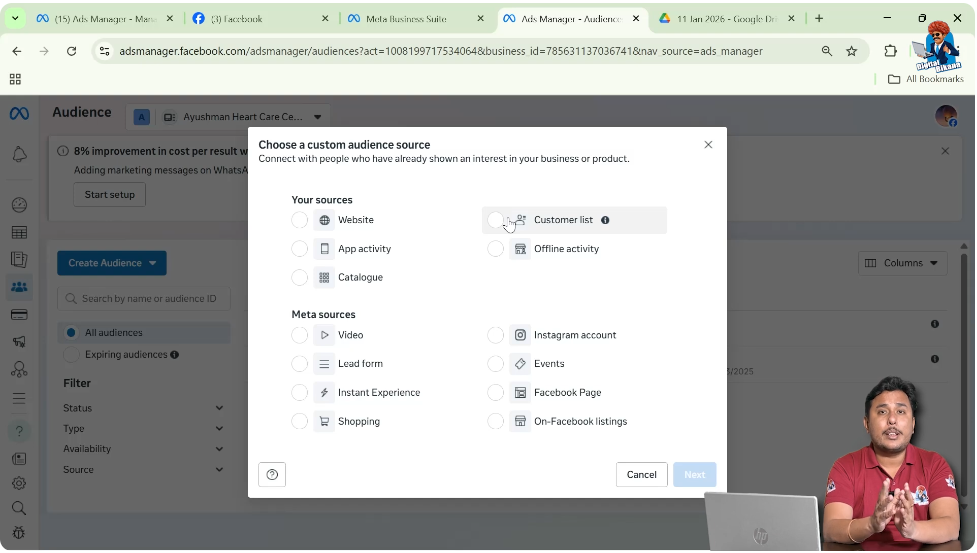Select the Video source radio button
This screenshot has width=977, height=553.
tap(300, 335)
